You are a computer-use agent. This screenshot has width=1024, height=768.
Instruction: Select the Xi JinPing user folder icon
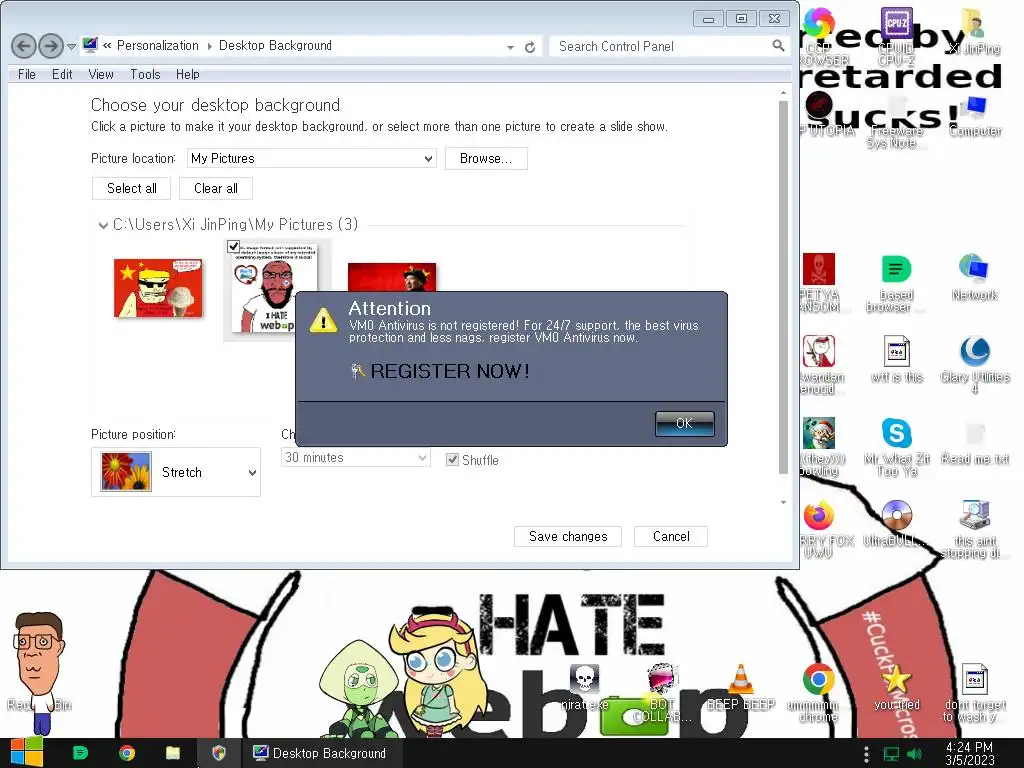point(974,31)
